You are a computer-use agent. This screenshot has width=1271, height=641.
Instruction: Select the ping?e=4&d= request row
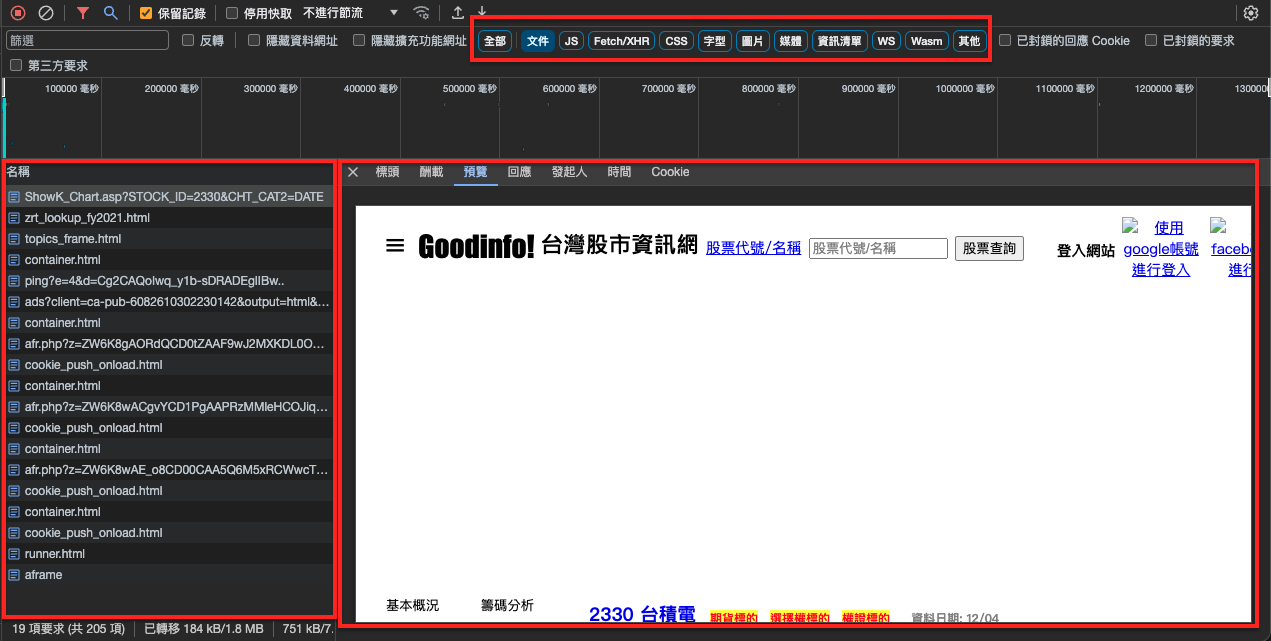168,281
